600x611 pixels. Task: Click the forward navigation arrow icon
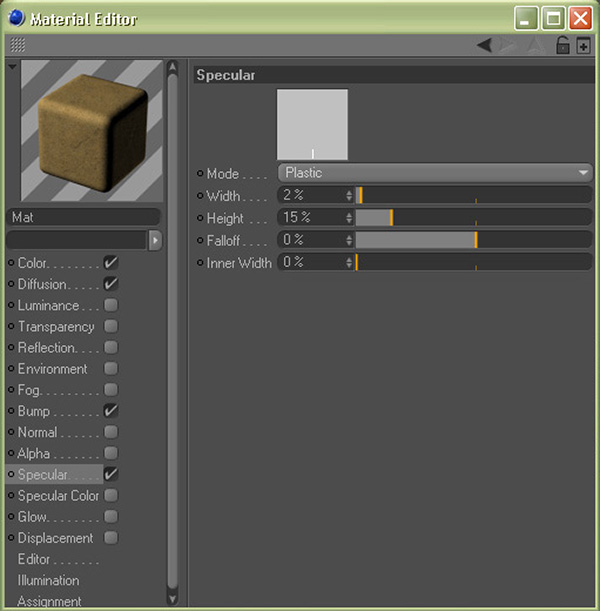pyautogui.click(x=509, y=45)
